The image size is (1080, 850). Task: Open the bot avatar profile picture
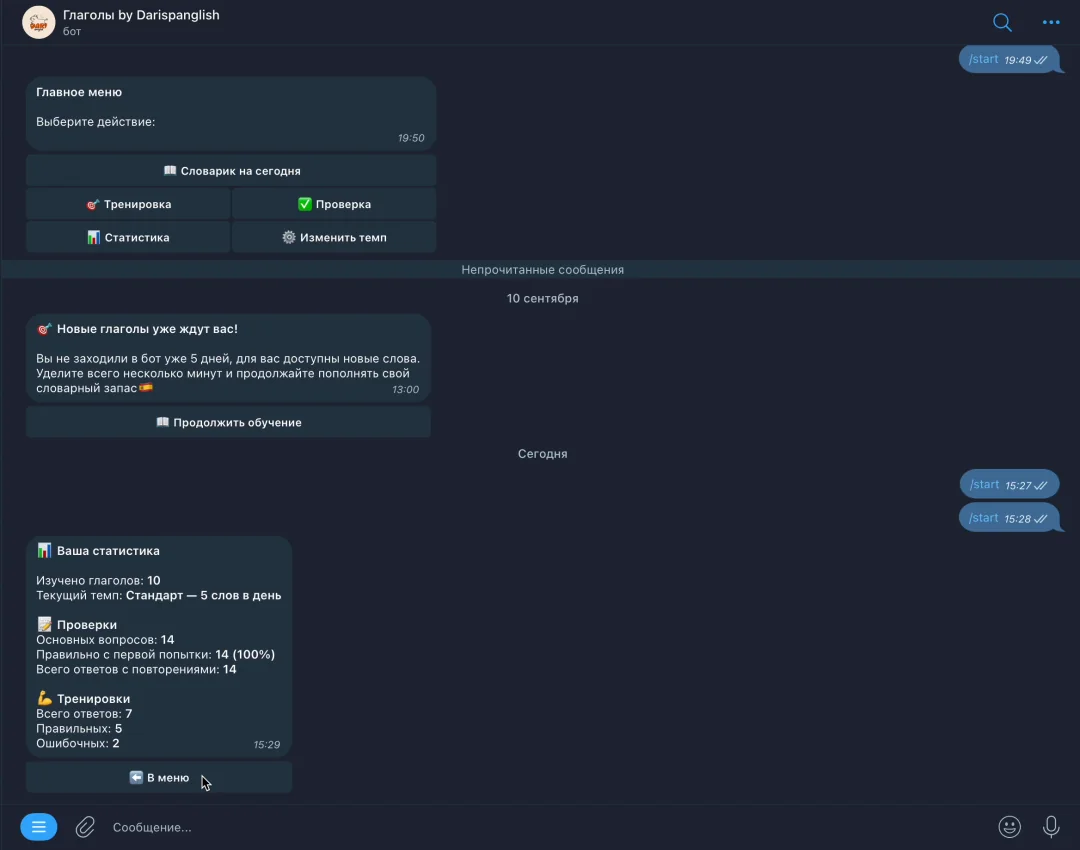click(x=39, y=22)
